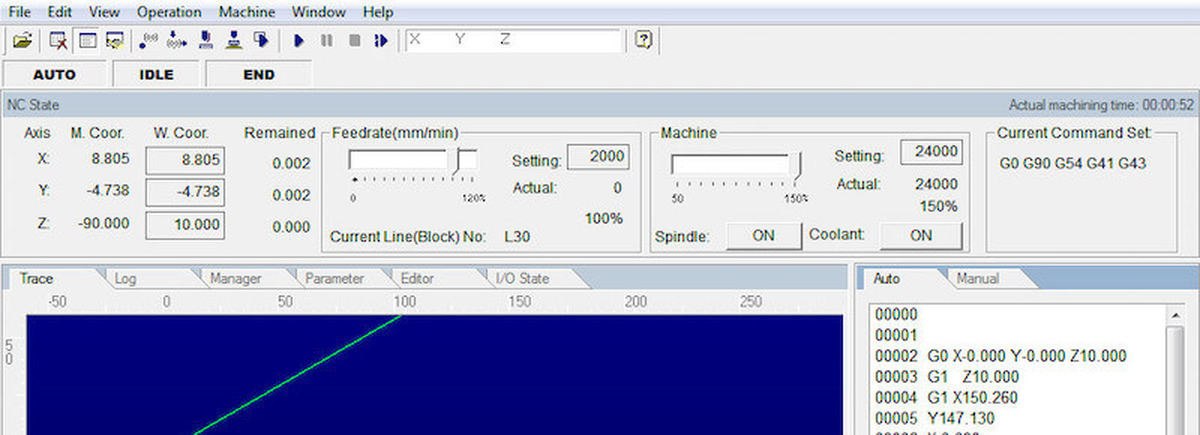Switch to the Manager tab

235,278
